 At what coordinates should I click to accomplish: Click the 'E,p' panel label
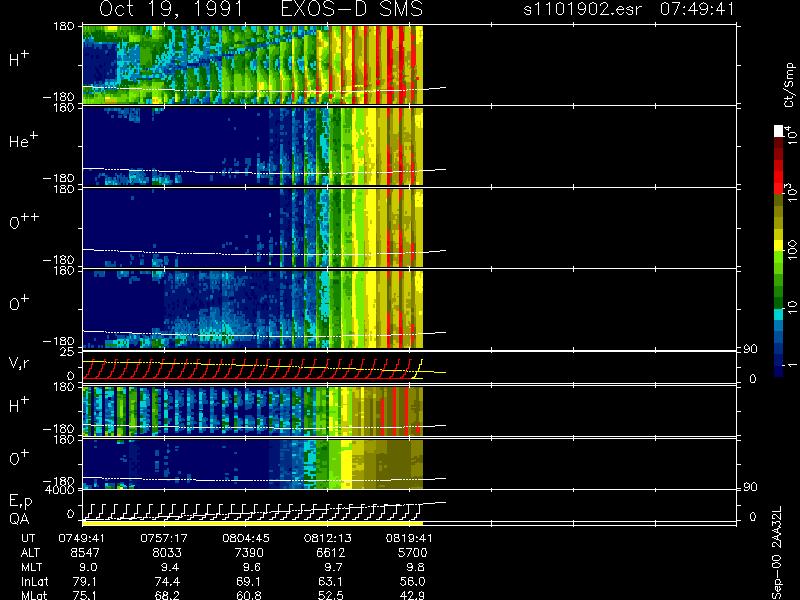20,502
